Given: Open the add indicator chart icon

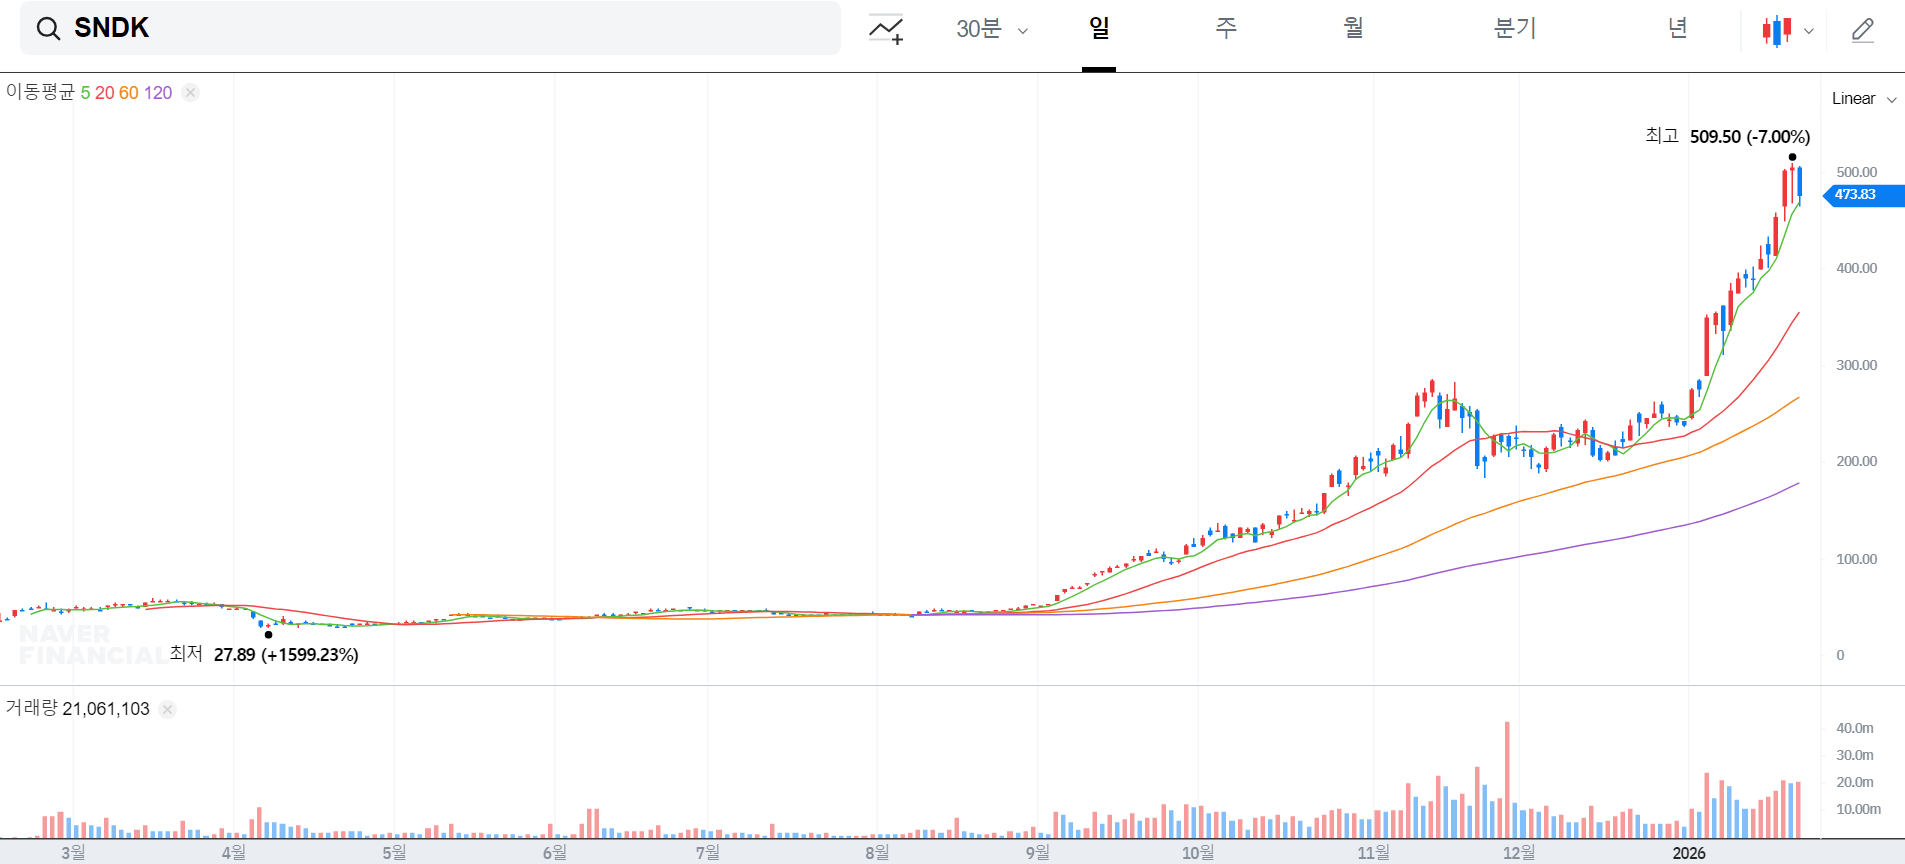Looking at the screenshot, I should tap(886, 30).
